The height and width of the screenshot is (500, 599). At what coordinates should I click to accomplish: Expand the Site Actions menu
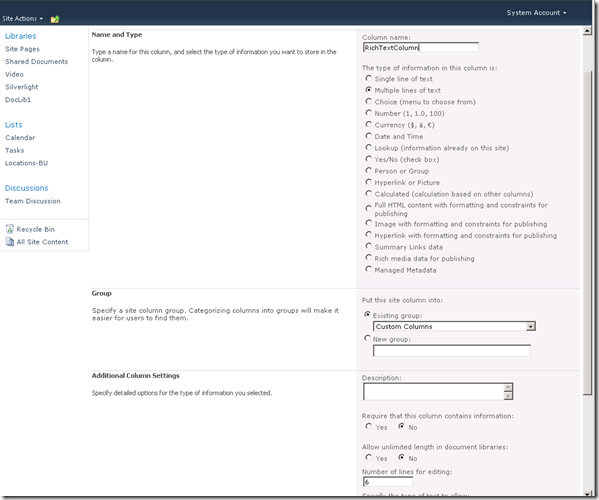(22, 18)
